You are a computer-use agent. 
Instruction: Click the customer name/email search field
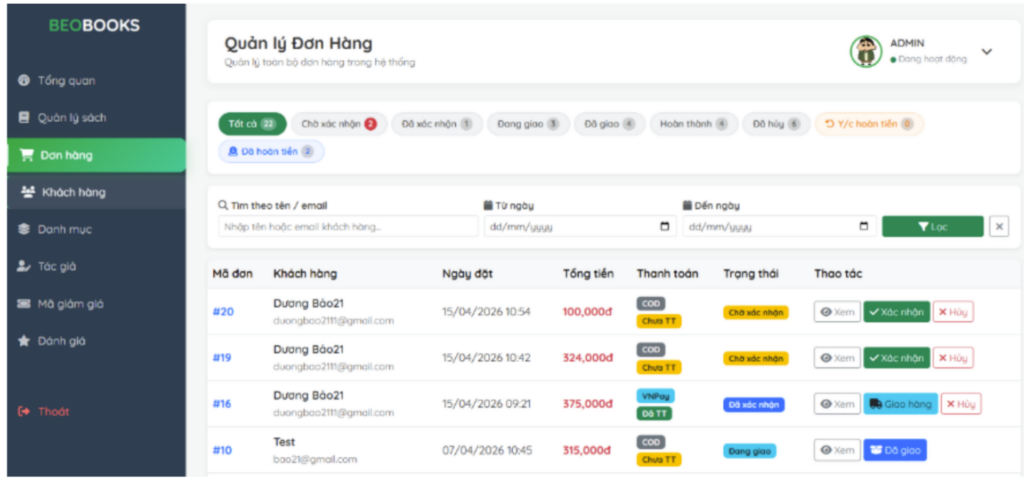click(x=348, y=227)
